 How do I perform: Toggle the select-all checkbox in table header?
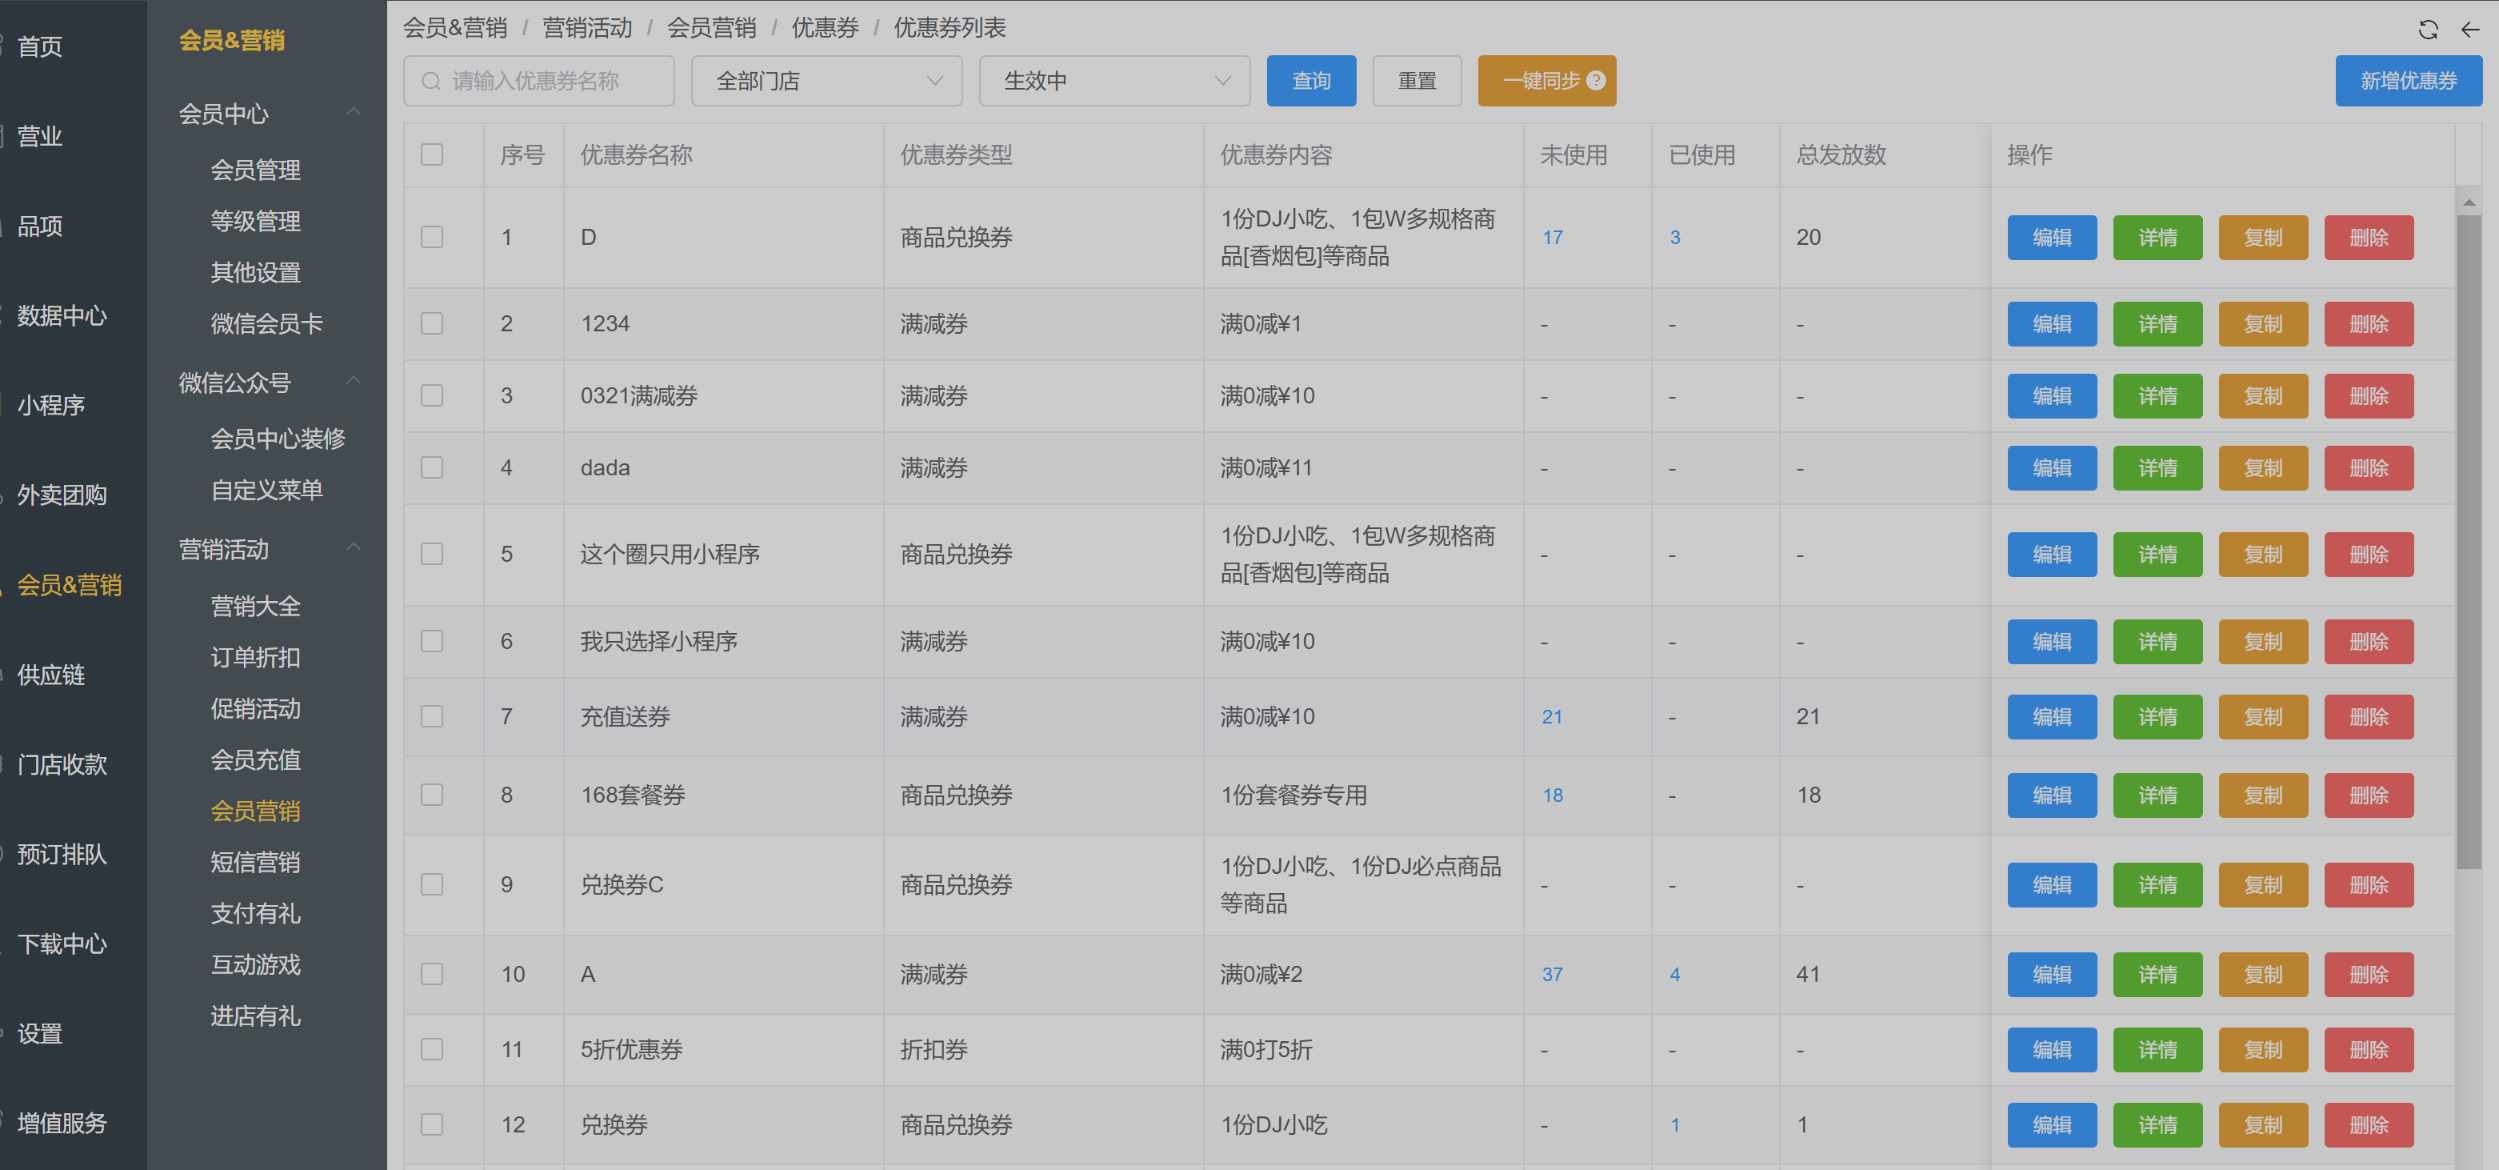tap(432, 154)
